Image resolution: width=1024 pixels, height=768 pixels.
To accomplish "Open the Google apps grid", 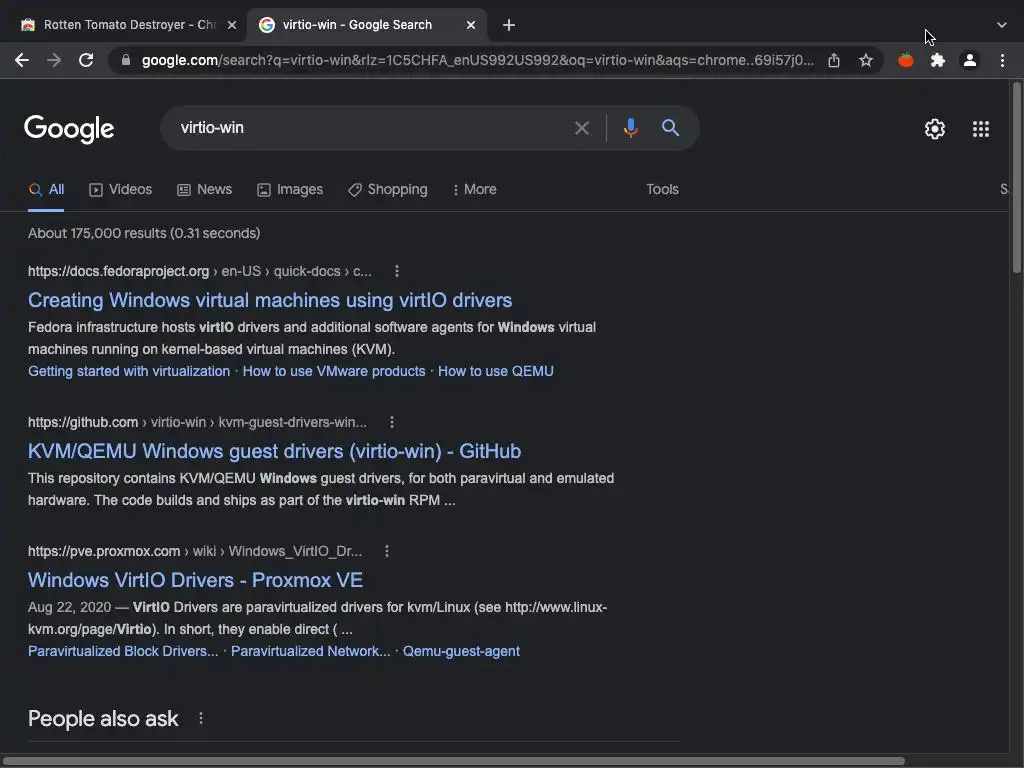I will tap(981, 129).
